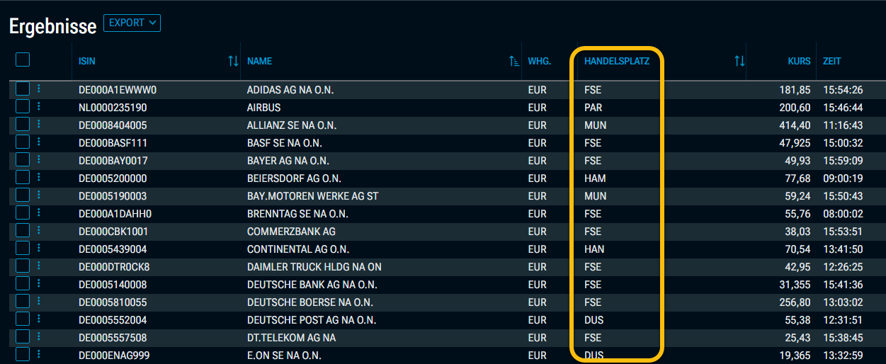The width and height of the screenshot is (886, 364).
Task: Open three-dot menu for ADIDAS AG row
Action: [39, 89]
